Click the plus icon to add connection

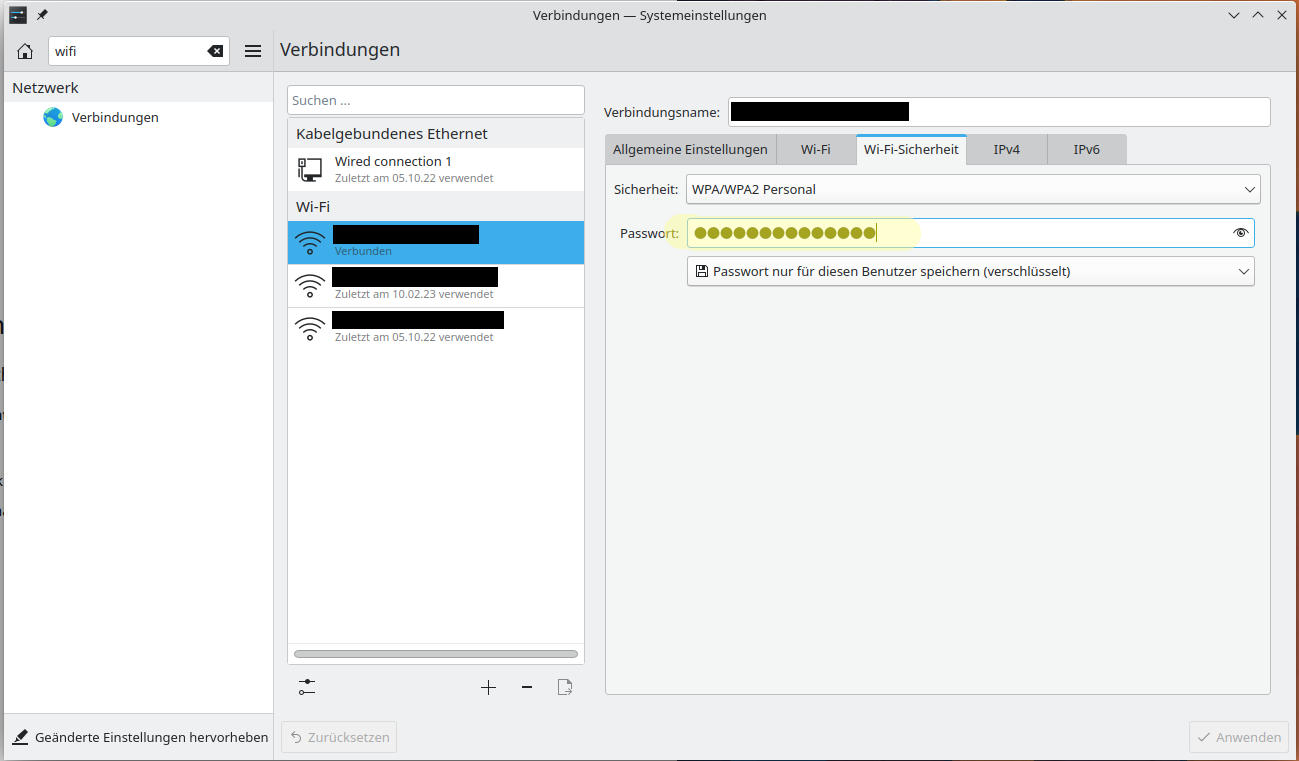[x=488, y=687]
